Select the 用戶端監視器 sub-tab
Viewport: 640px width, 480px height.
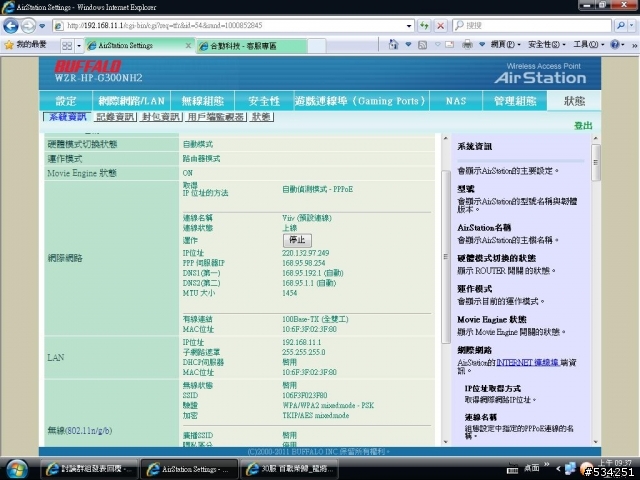point(216,117)
